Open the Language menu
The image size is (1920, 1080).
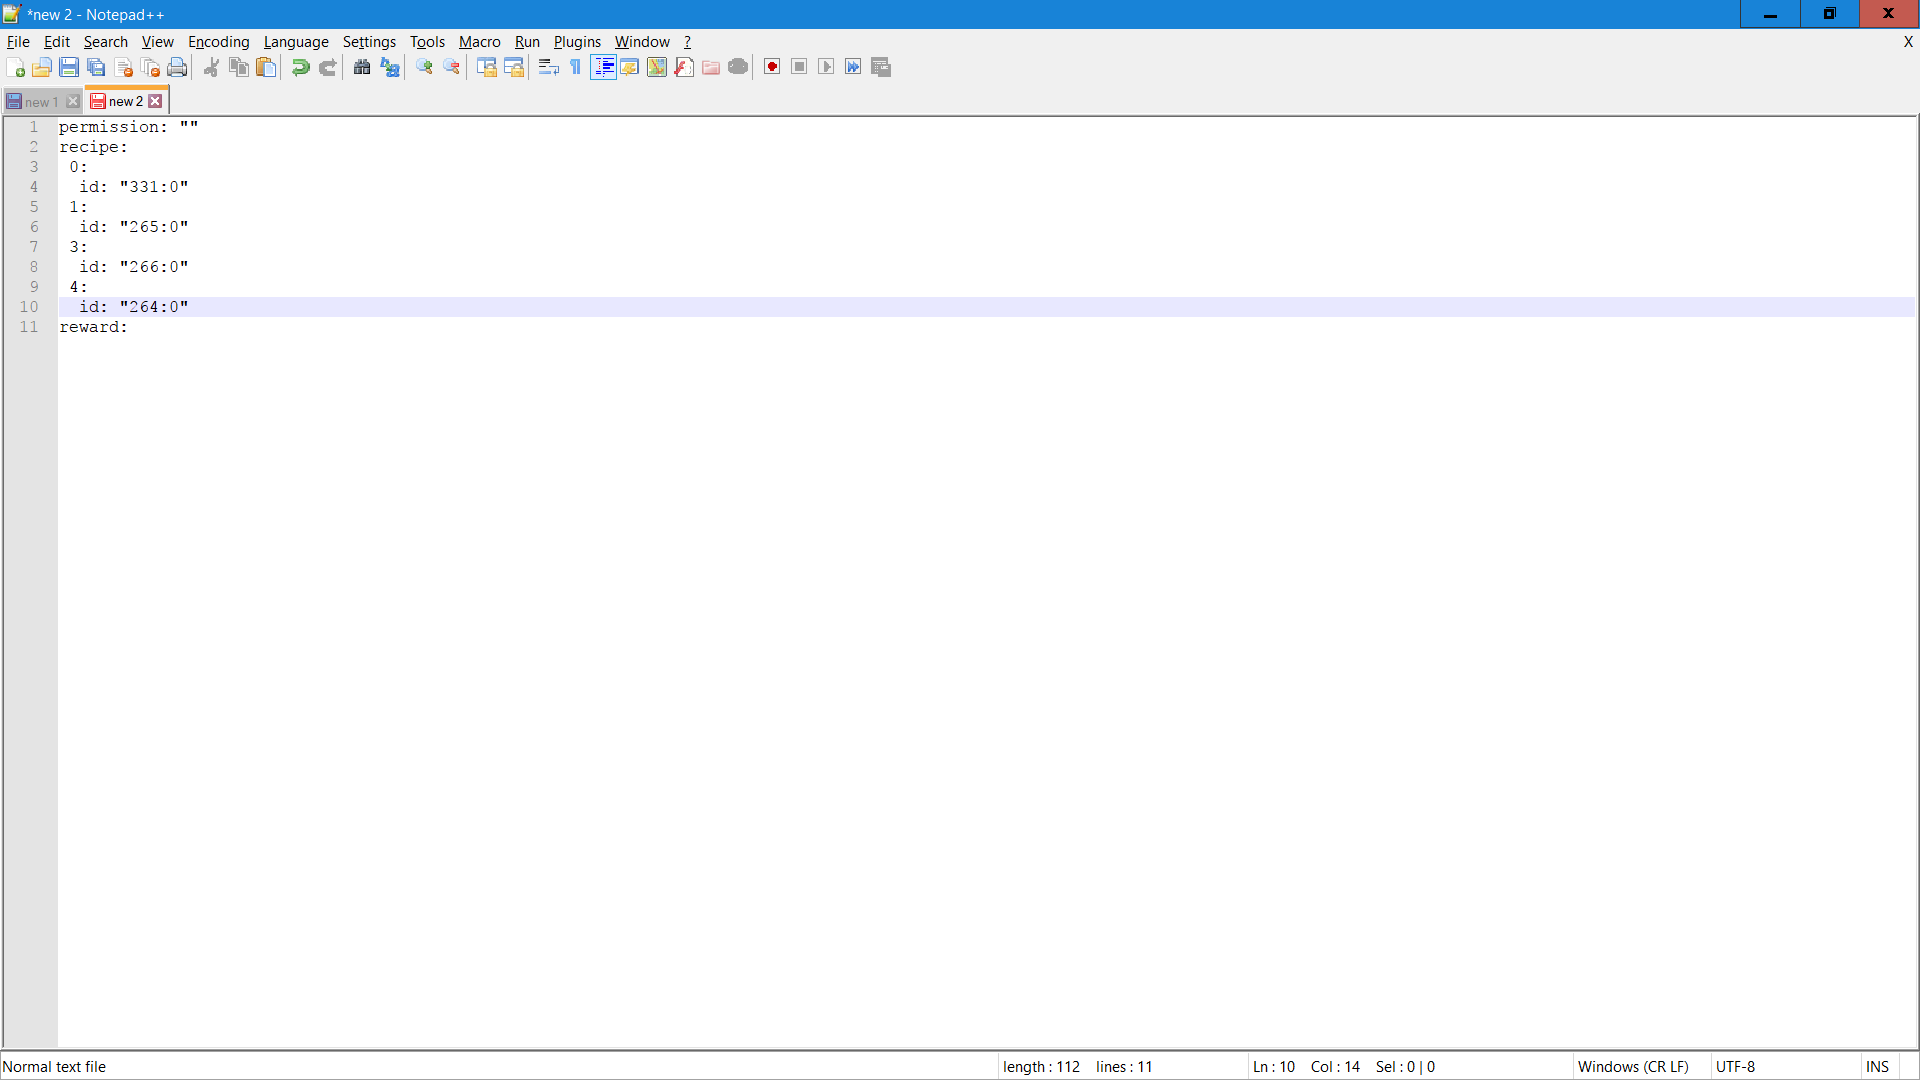[x=296, y=42]
